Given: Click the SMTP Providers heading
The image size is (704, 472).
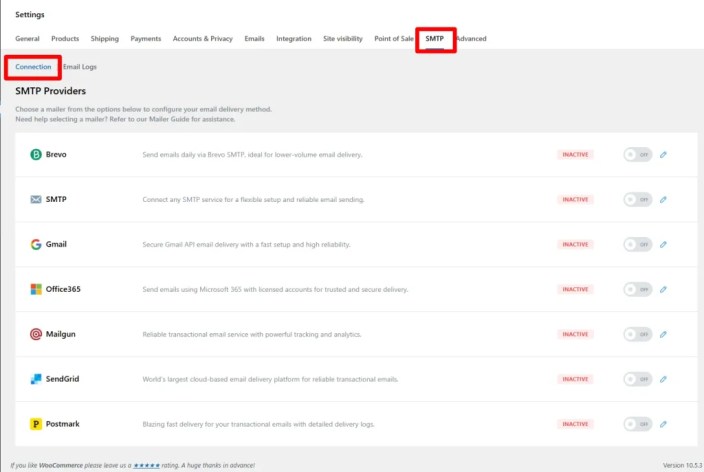Looking at the screenshot, I should coord(50,91).
